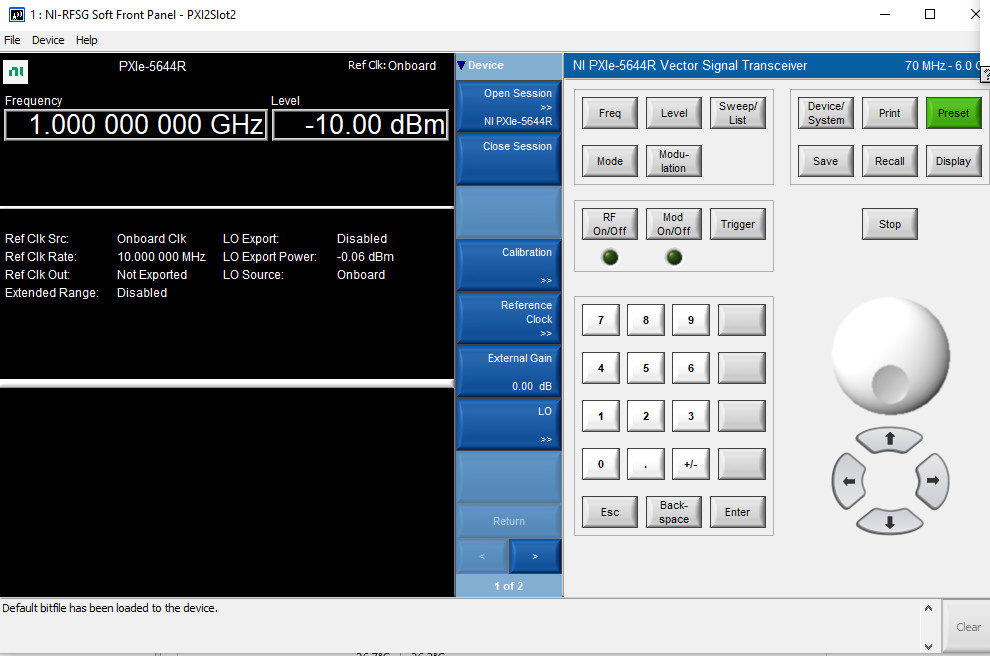Screen dimensions: 990x656
Task: Click the Level value field
Action: pos(360,124)
